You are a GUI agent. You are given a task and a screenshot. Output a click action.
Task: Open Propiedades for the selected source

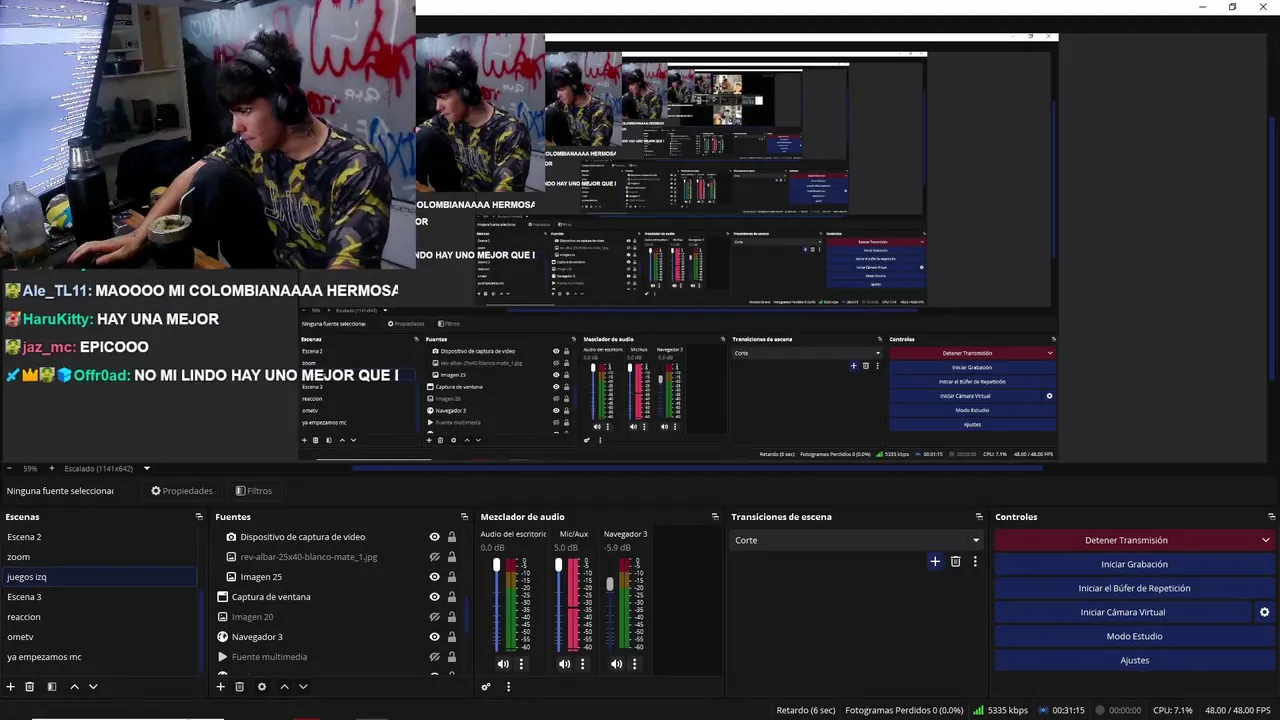pos(182,491)
